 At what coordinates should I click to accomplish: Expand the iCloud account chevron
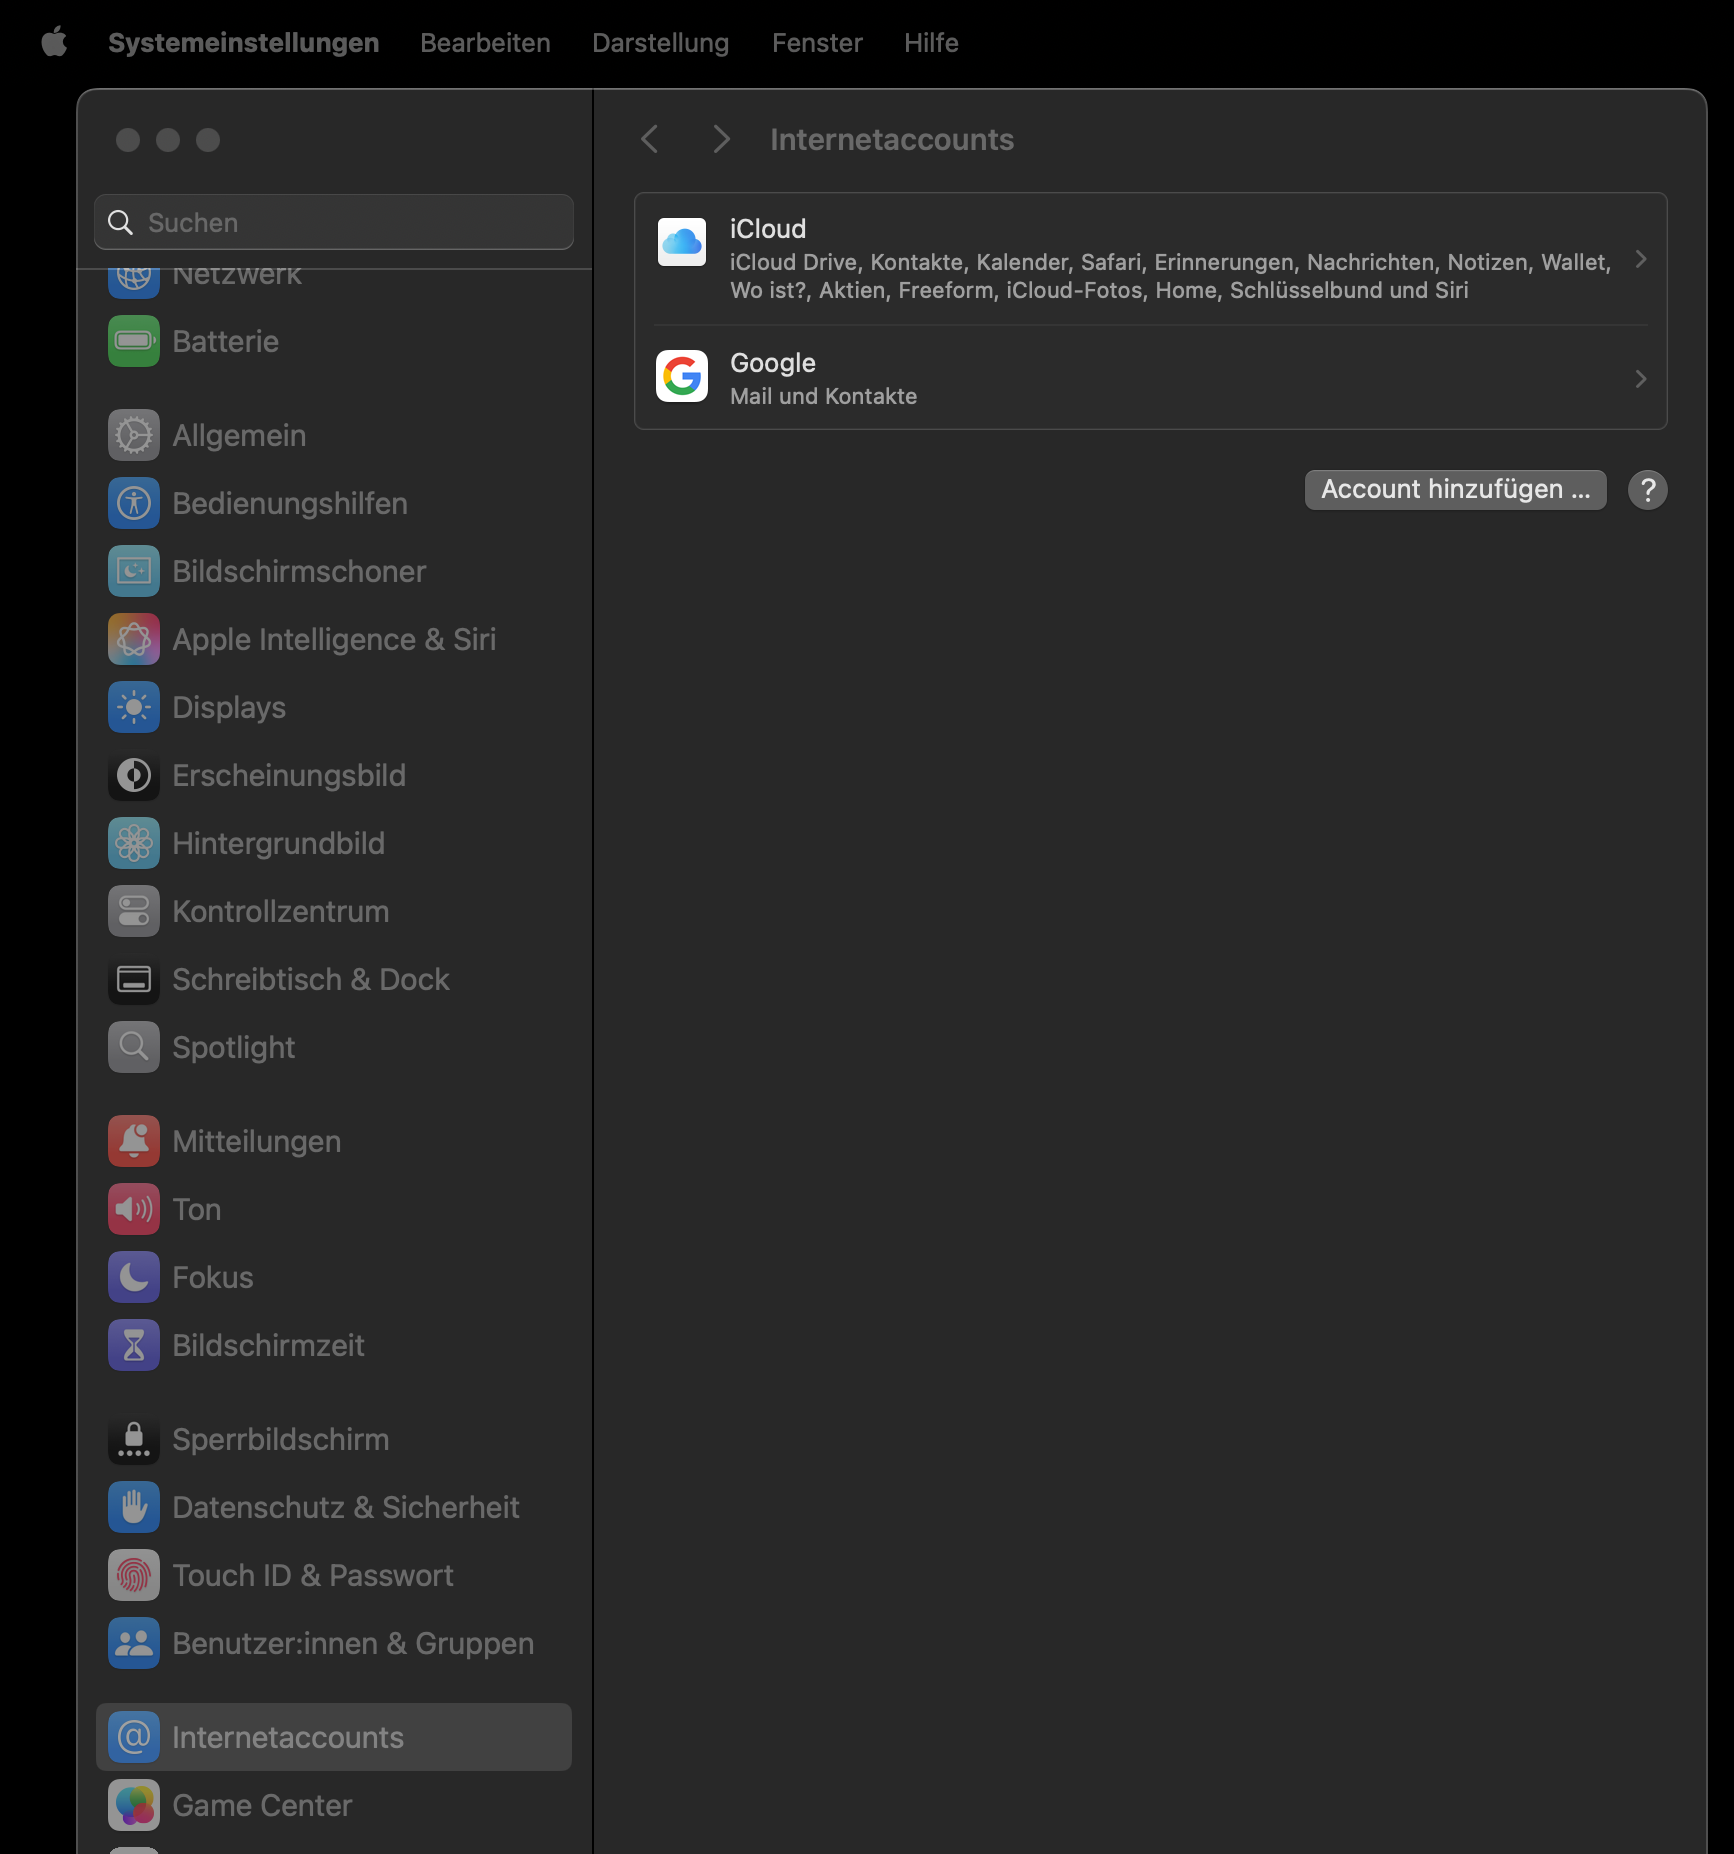(x=1640, y=260)
